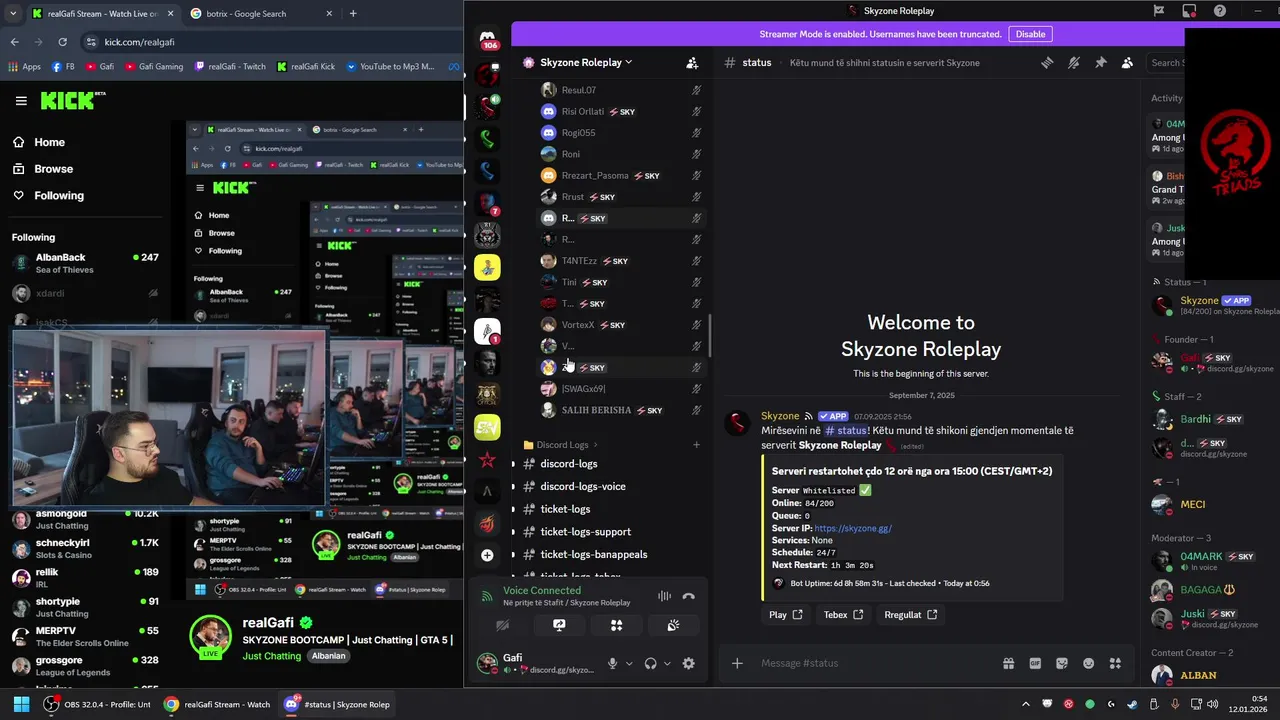Viewport: 1280px width, 720px height.
Task: Open the gift icon in message bar
Action: [x=1008, y=663]
